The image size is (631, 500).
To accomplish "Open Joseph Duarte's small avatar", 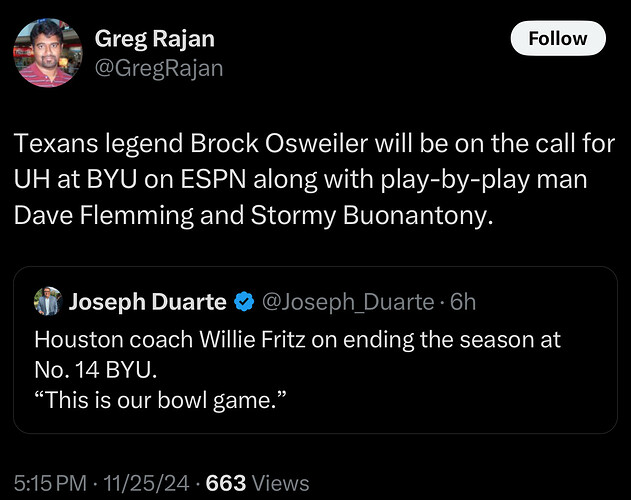I will pyautogui.click(x=48, y=301).
